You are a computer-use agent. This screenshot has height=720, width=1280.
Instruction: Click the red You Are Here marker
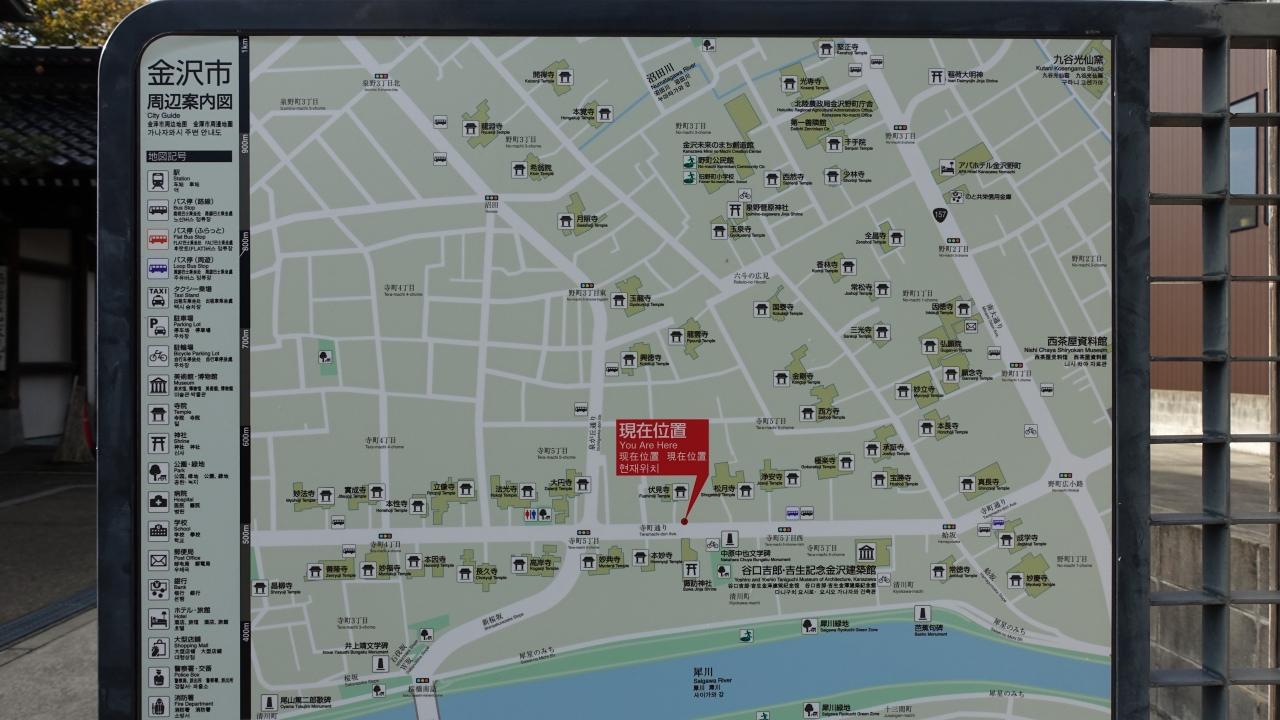pyautogui.click(x=662, y=448)
